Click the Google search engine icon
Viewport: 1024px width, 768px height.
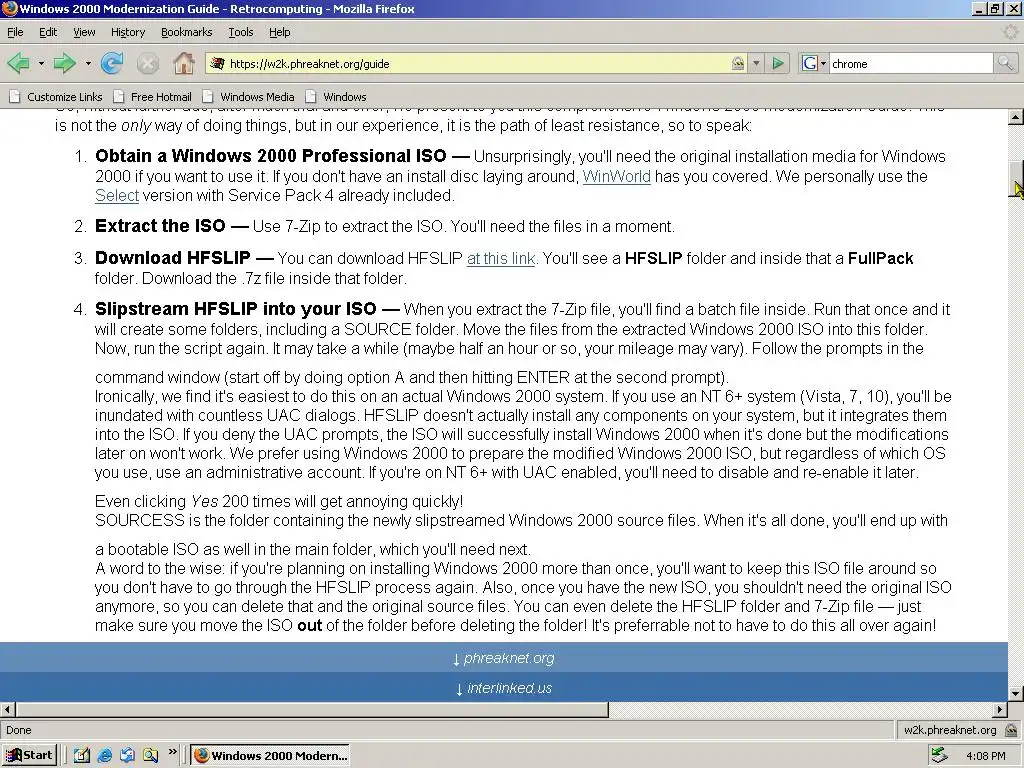click(810, 63)
